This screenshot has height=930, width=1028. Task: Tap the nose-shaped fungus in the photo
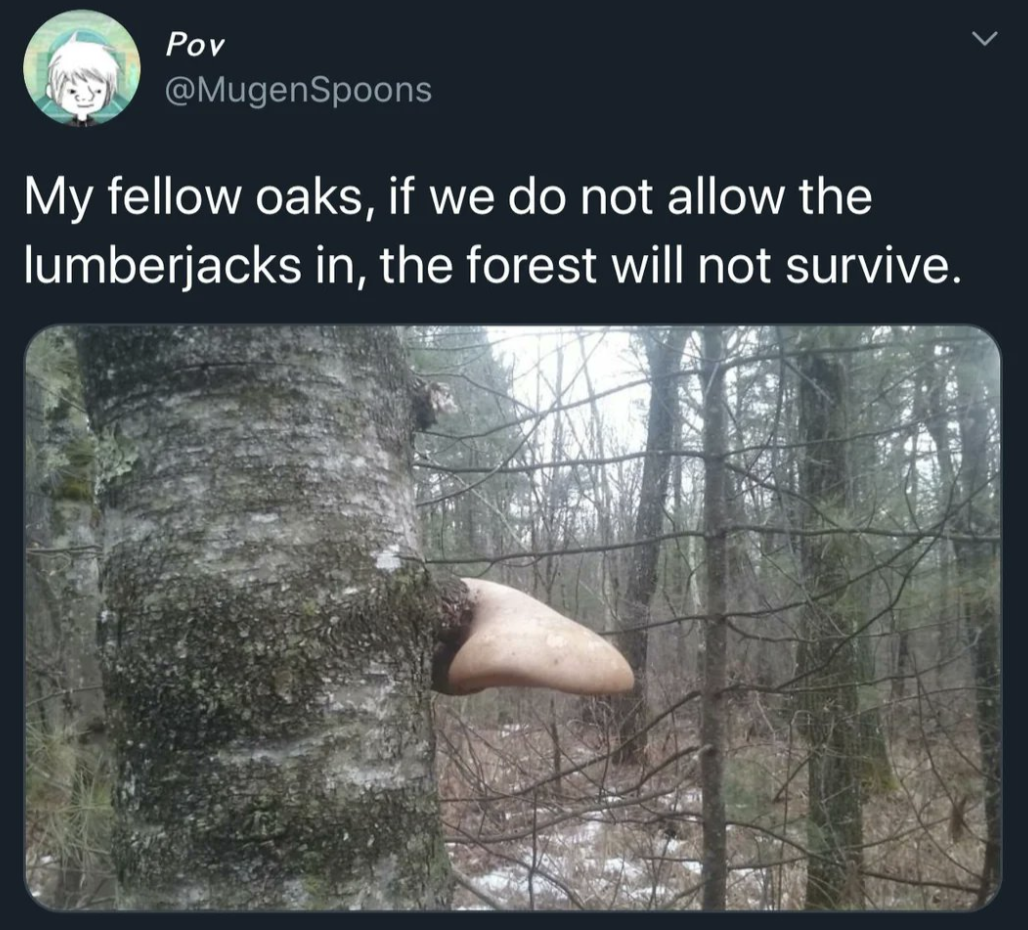534,638
